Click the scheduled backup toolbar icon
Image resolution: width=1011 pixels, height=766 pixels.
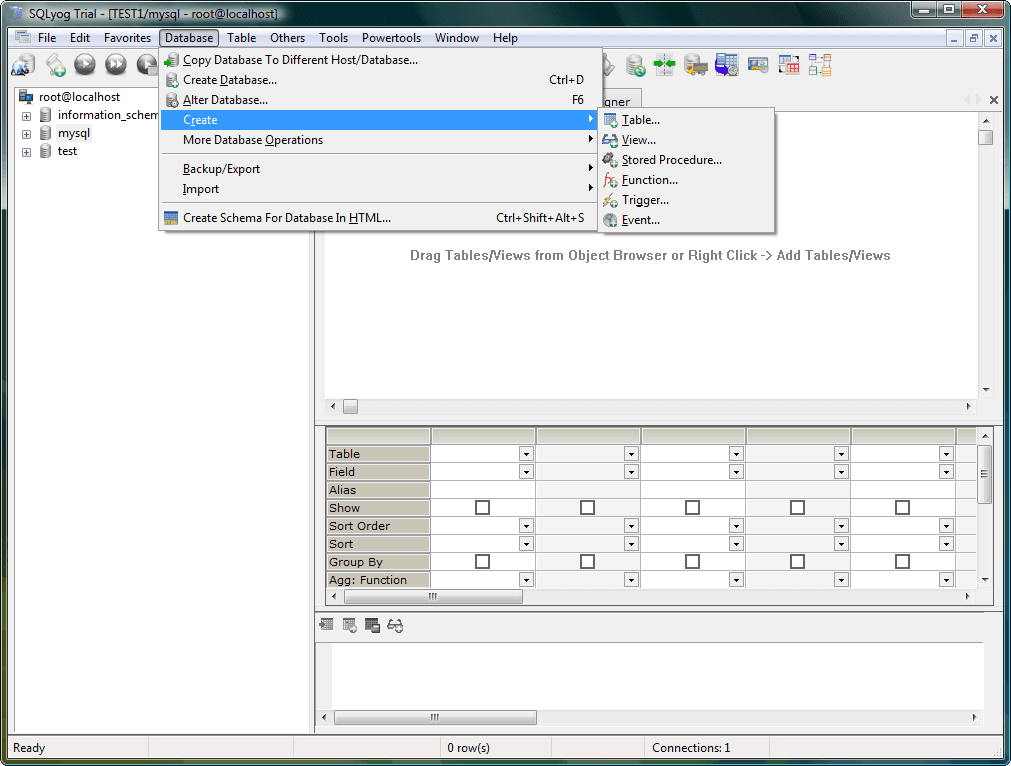[x=727, y=64]
